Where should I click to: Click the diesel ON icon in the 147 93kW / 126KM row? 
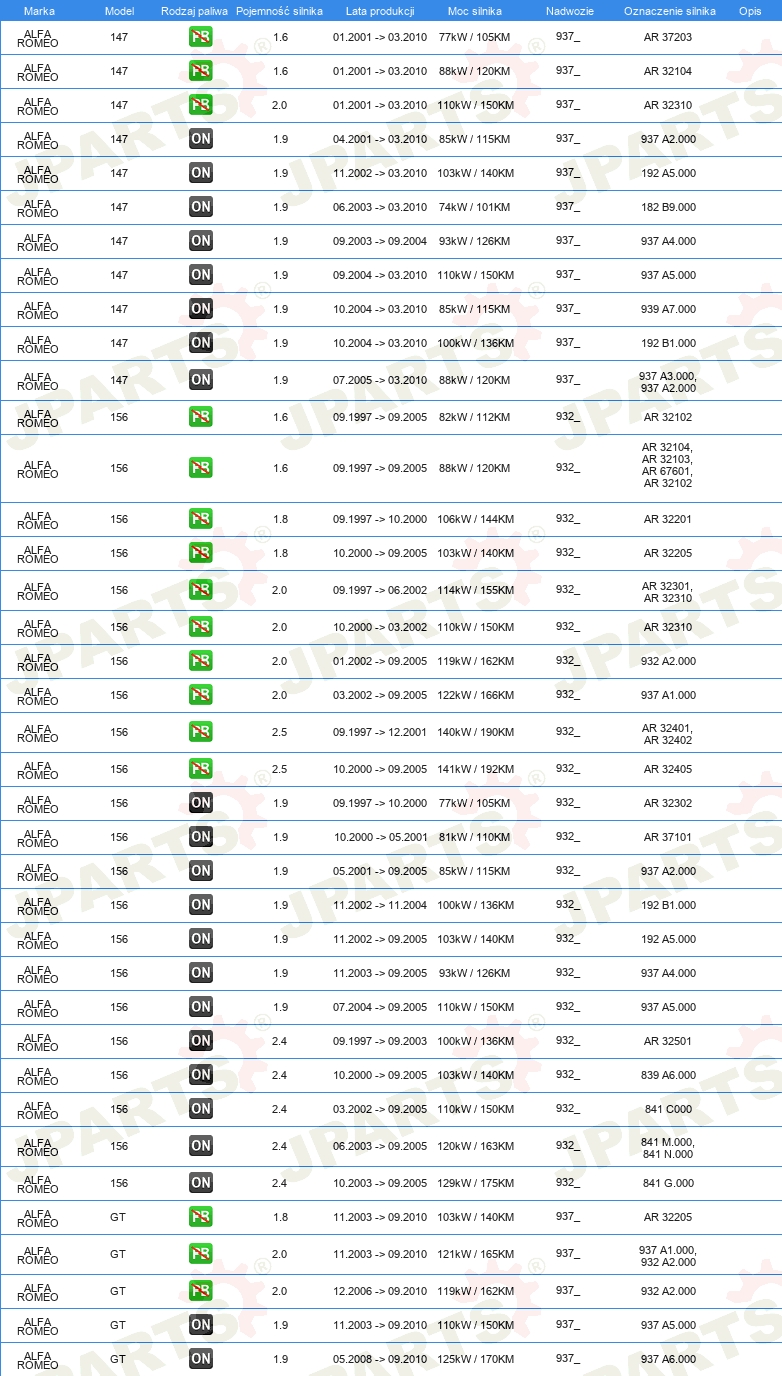point(201,242)
